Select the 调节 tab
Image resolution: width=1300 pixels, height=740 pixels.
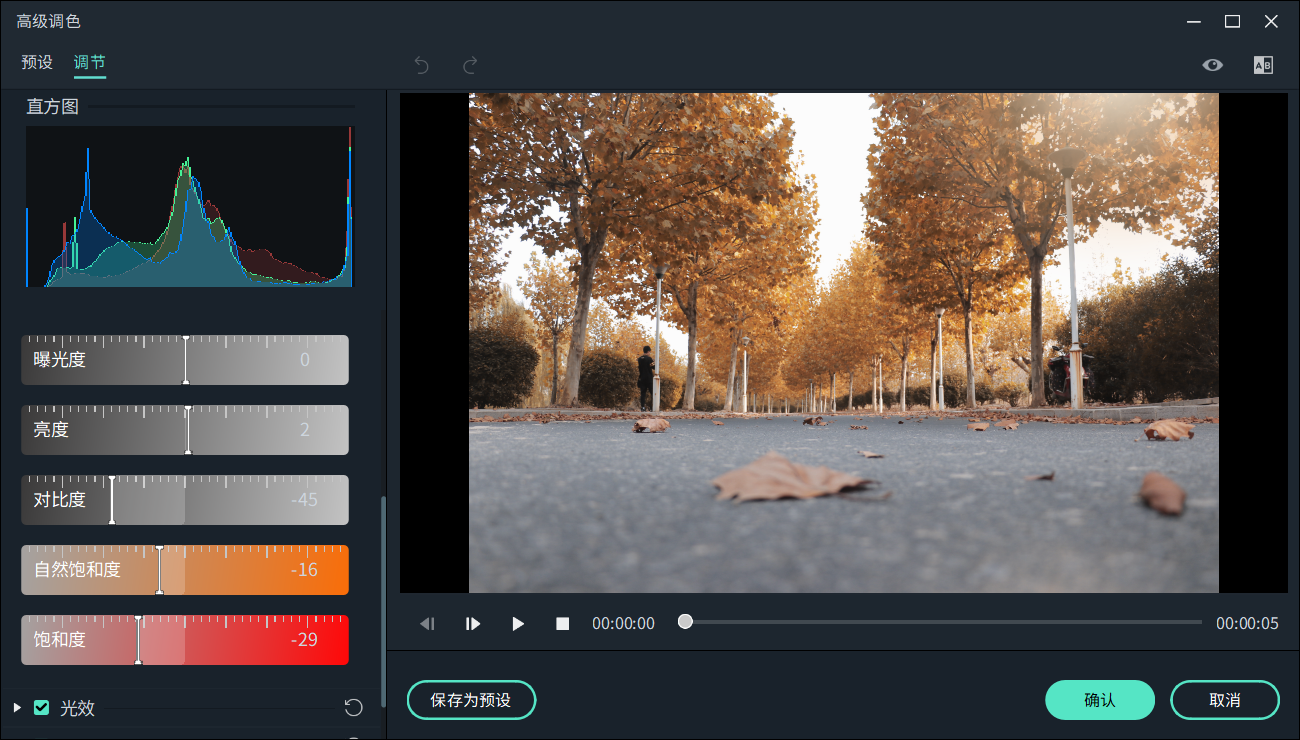[89, 62]
